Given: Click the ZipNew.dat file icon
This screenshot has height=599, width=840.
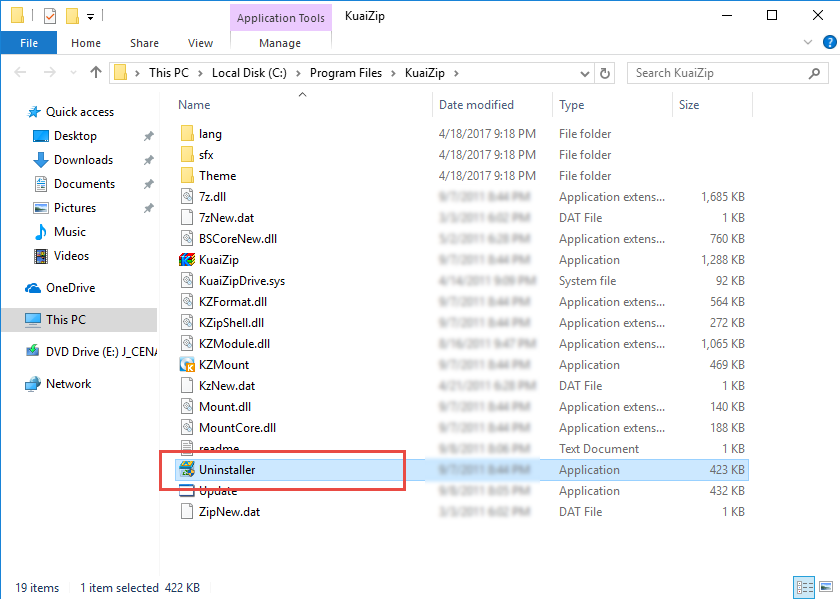Looking at the screenshot, I should point(187,512).
